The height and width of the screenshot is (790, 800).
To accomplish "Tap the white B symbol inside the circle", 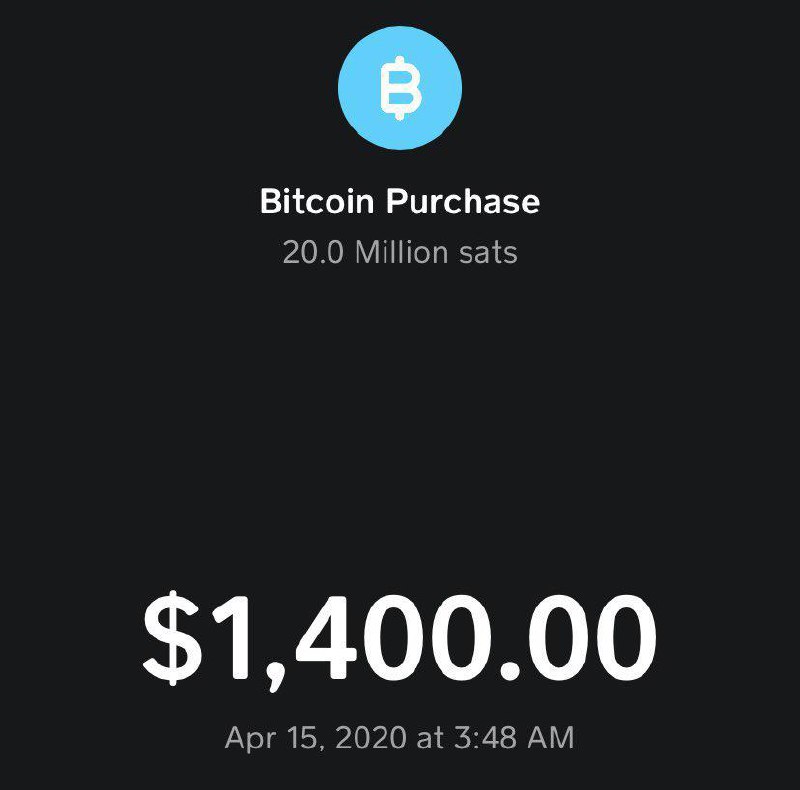I will pyautogui.click(x=401, y=88).
